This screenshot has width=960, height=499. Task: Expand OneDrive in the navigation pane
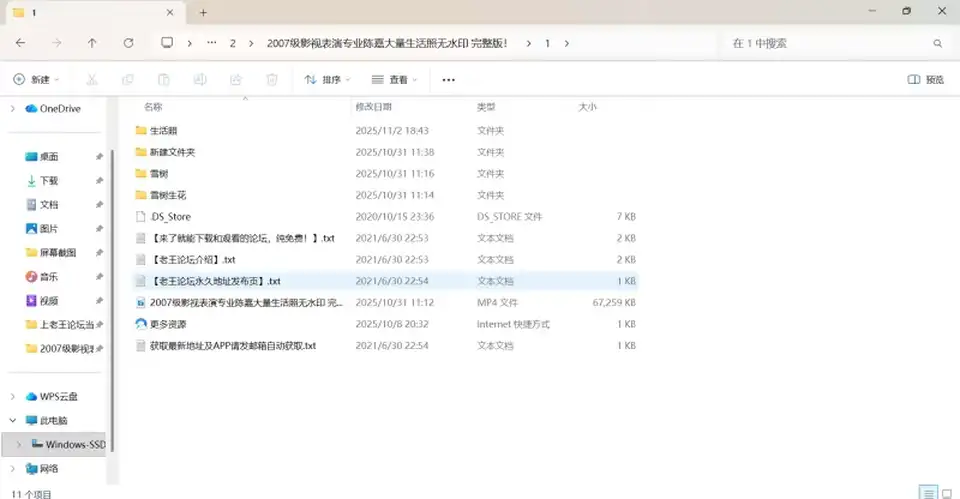(13, 108)
